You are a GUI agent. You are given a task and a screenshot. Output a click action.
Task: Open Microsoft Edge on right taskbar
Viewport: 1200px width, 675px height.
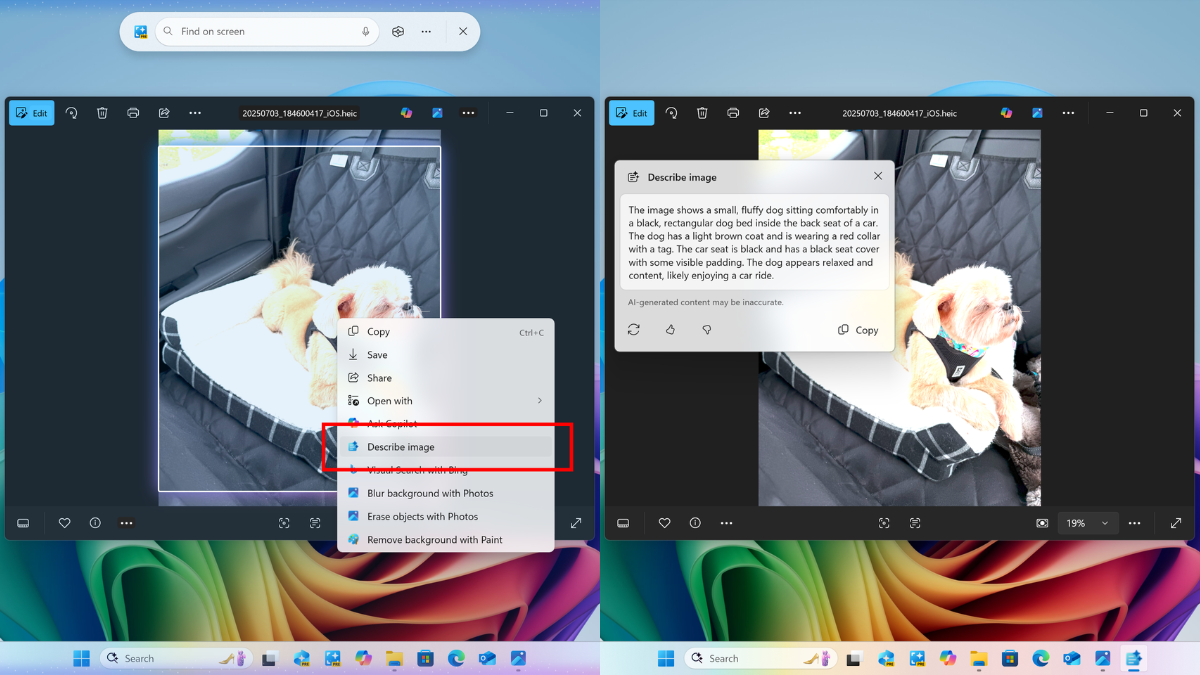(1041, 658)
